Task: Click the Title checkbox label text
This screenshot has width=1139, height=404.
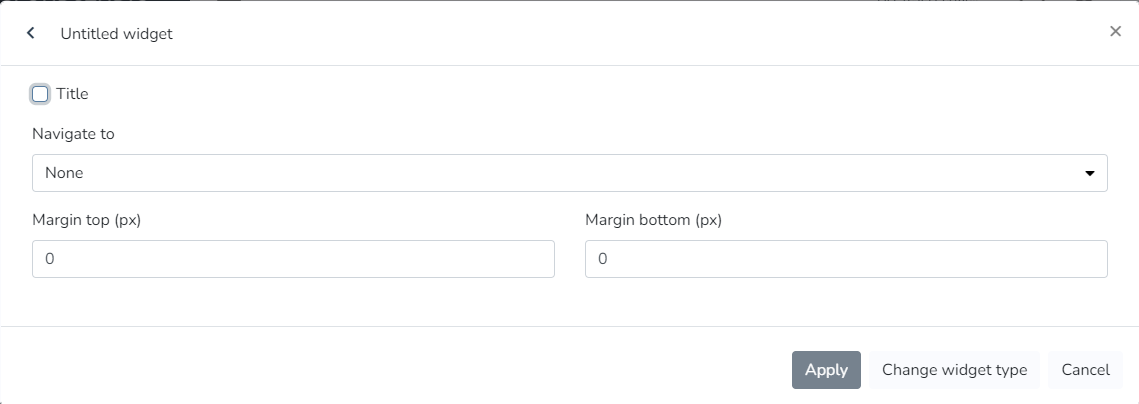Action: point(72,94)
